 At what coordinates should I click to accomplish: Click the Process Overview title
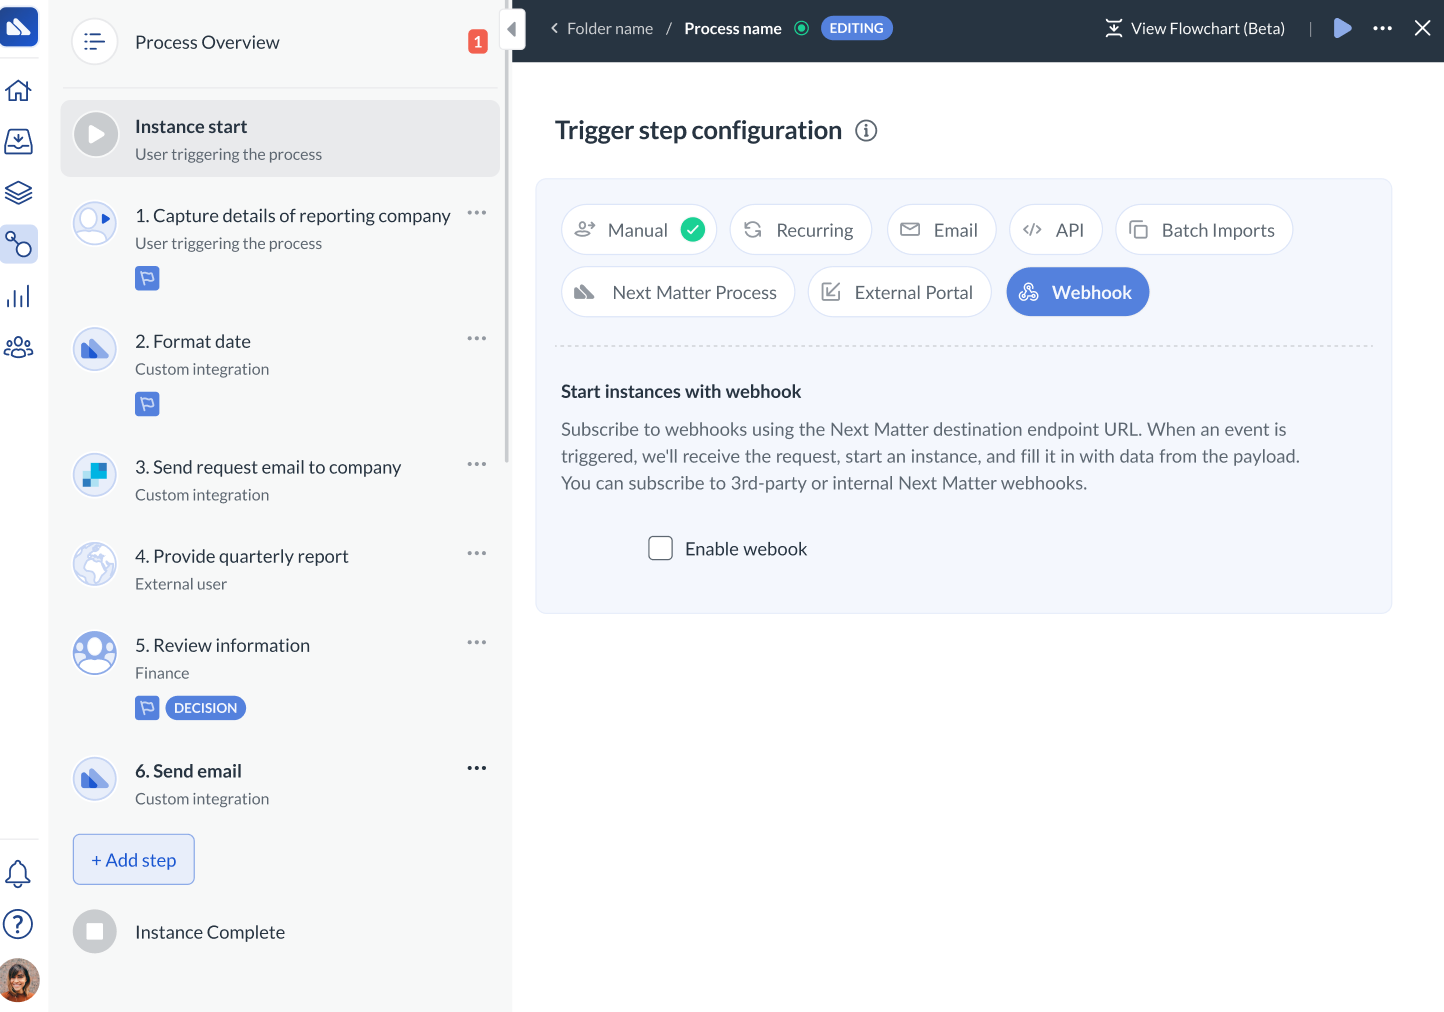tap(207, 42)
